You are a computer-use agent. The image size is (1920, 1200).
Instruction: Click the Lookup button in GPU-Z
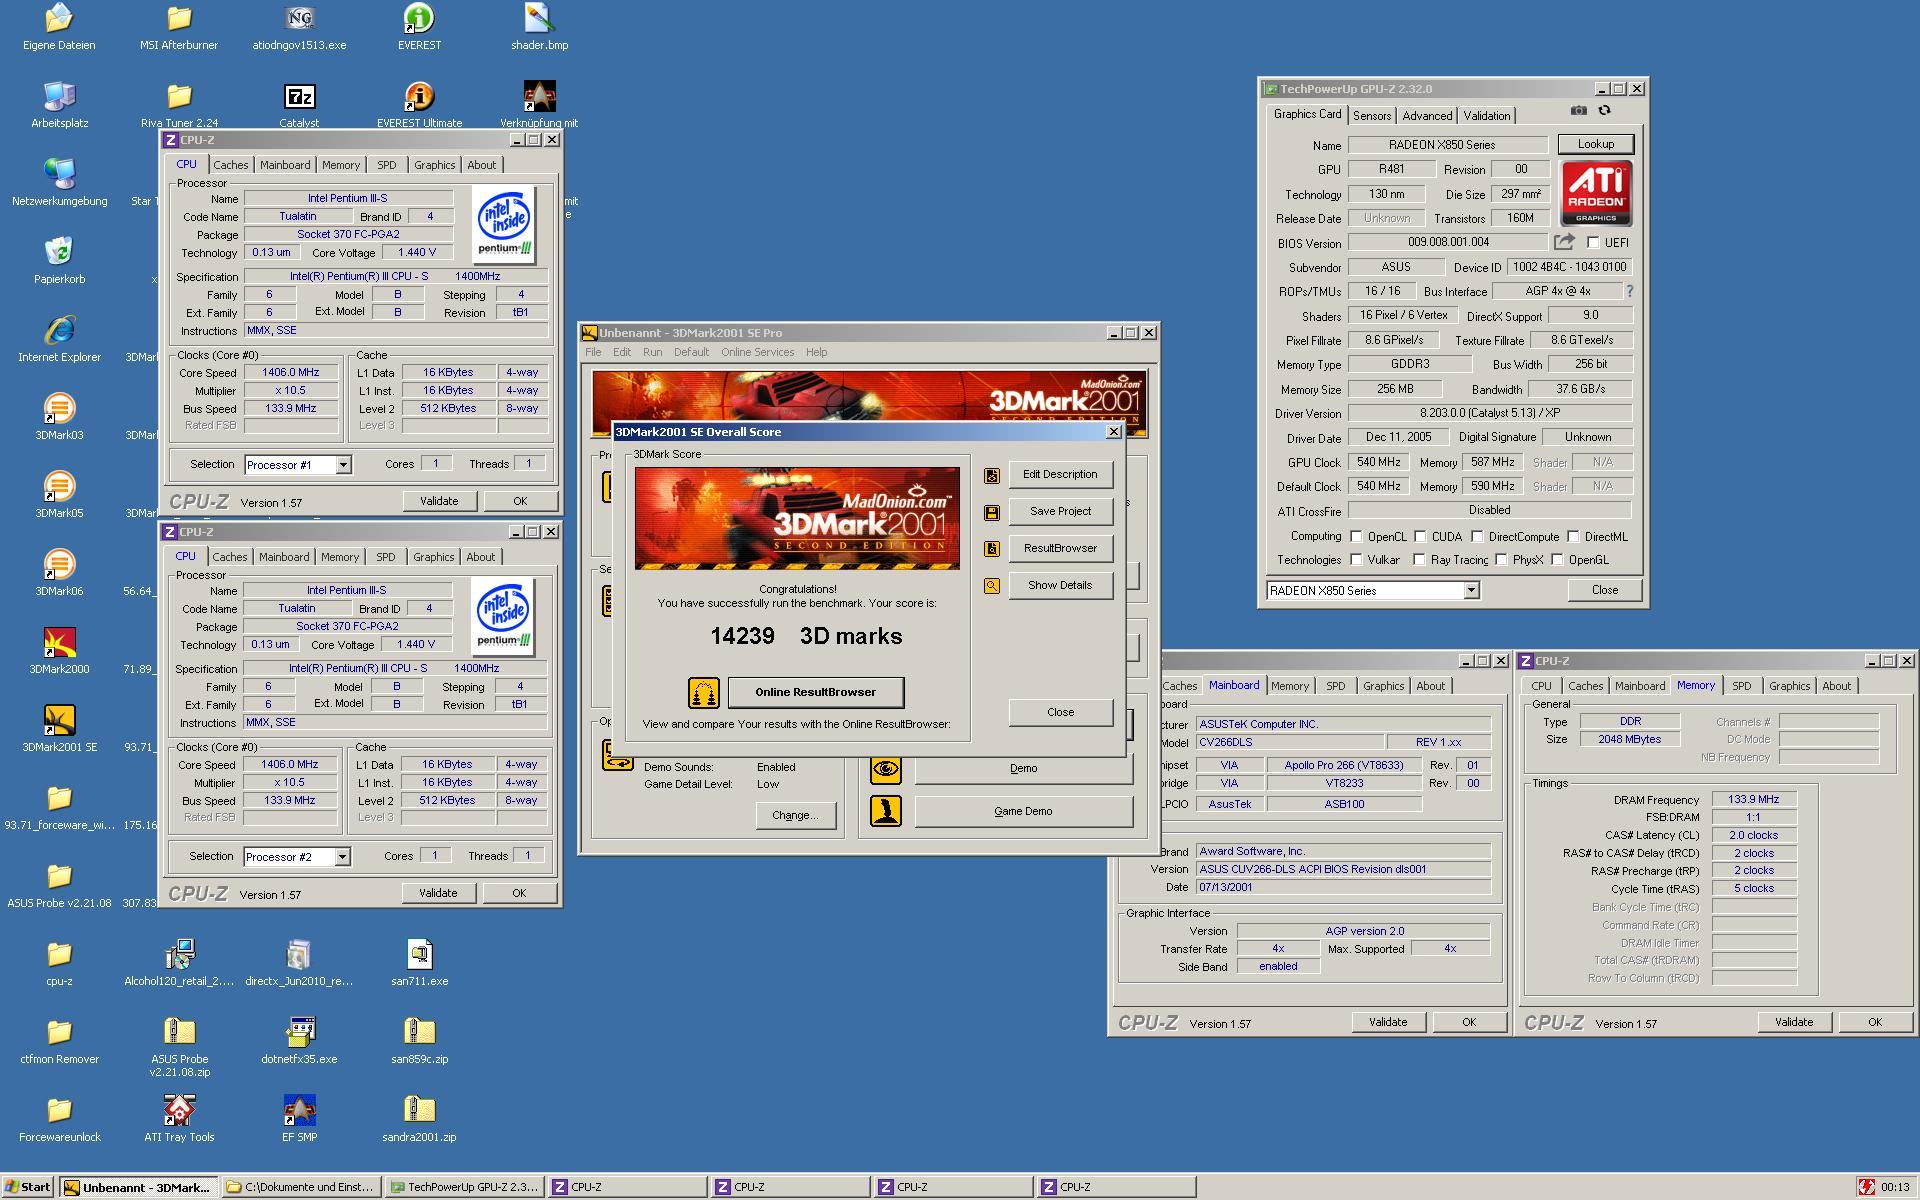1595,144
